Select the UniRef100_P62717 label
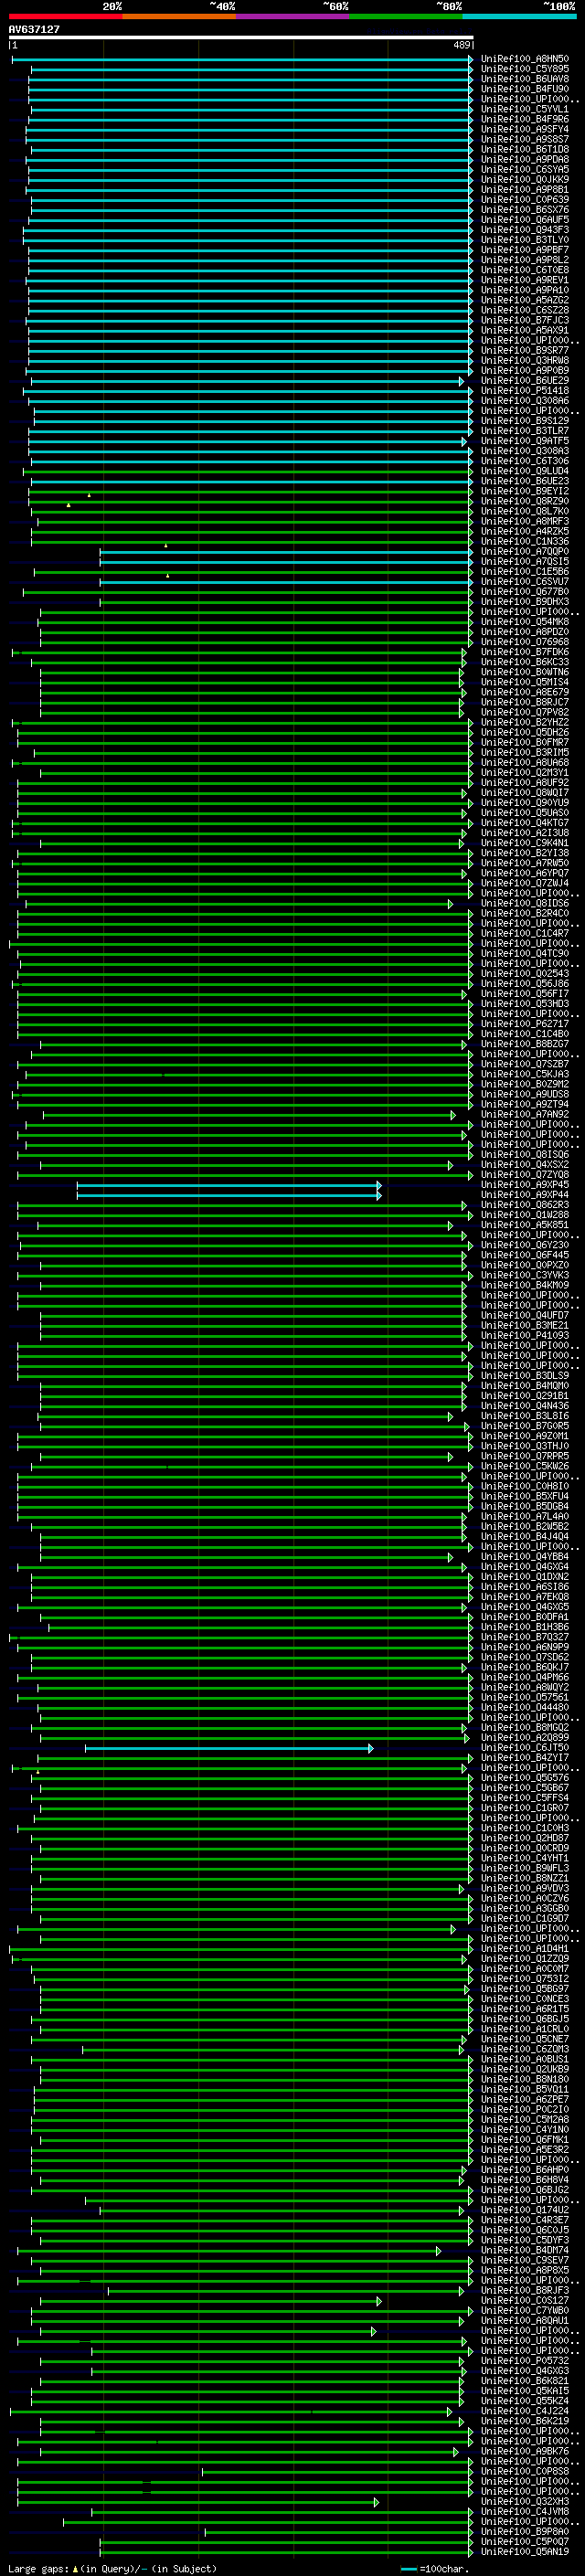The image size is (585, 2576). click(x=525, y=1024)
